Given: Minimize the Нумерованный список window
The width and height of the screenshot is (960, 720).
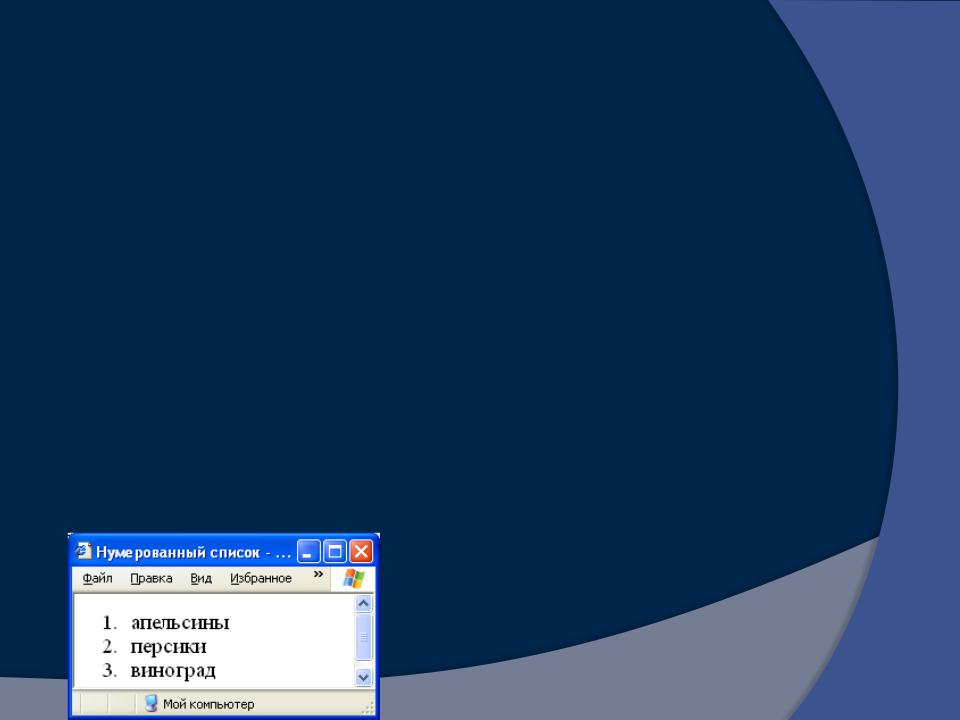Looking at the screenshot, I should point(308,552).
